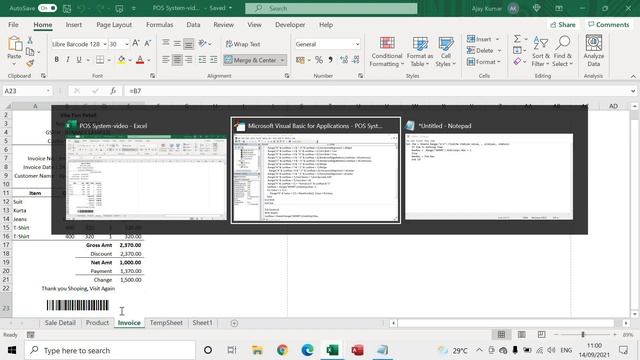Toggle middle vertical alignment
This screenshot has width=640, height=360.
tap(177, 43)
